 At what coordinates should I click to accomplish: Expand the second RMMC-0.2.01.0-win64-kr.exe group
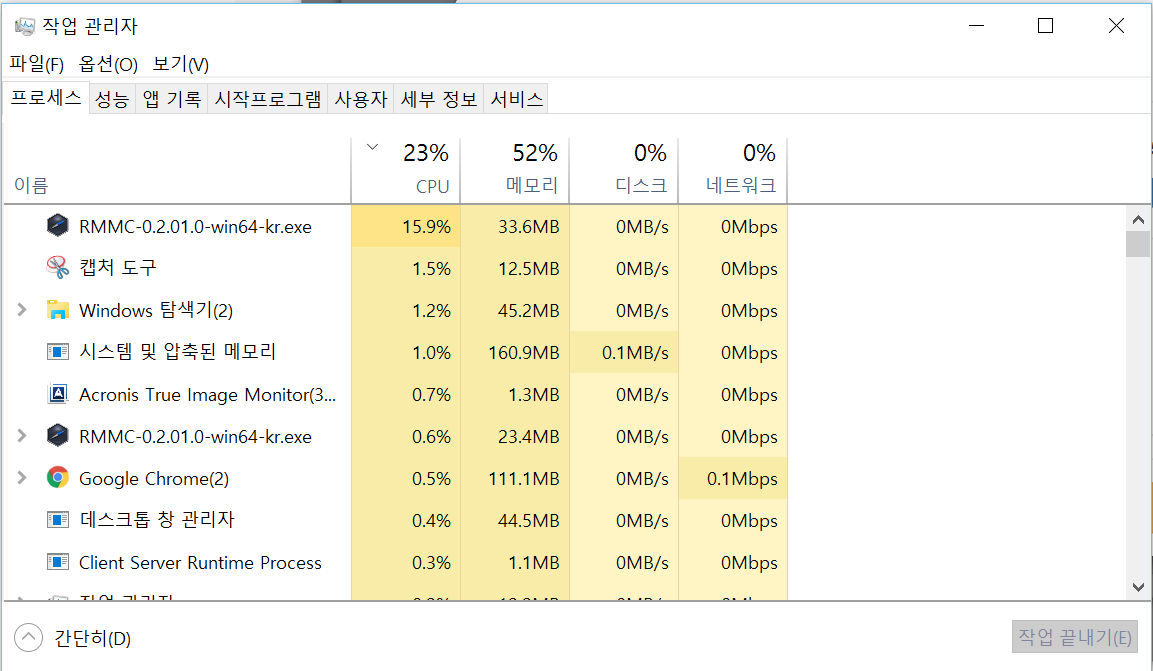(22, 436)
